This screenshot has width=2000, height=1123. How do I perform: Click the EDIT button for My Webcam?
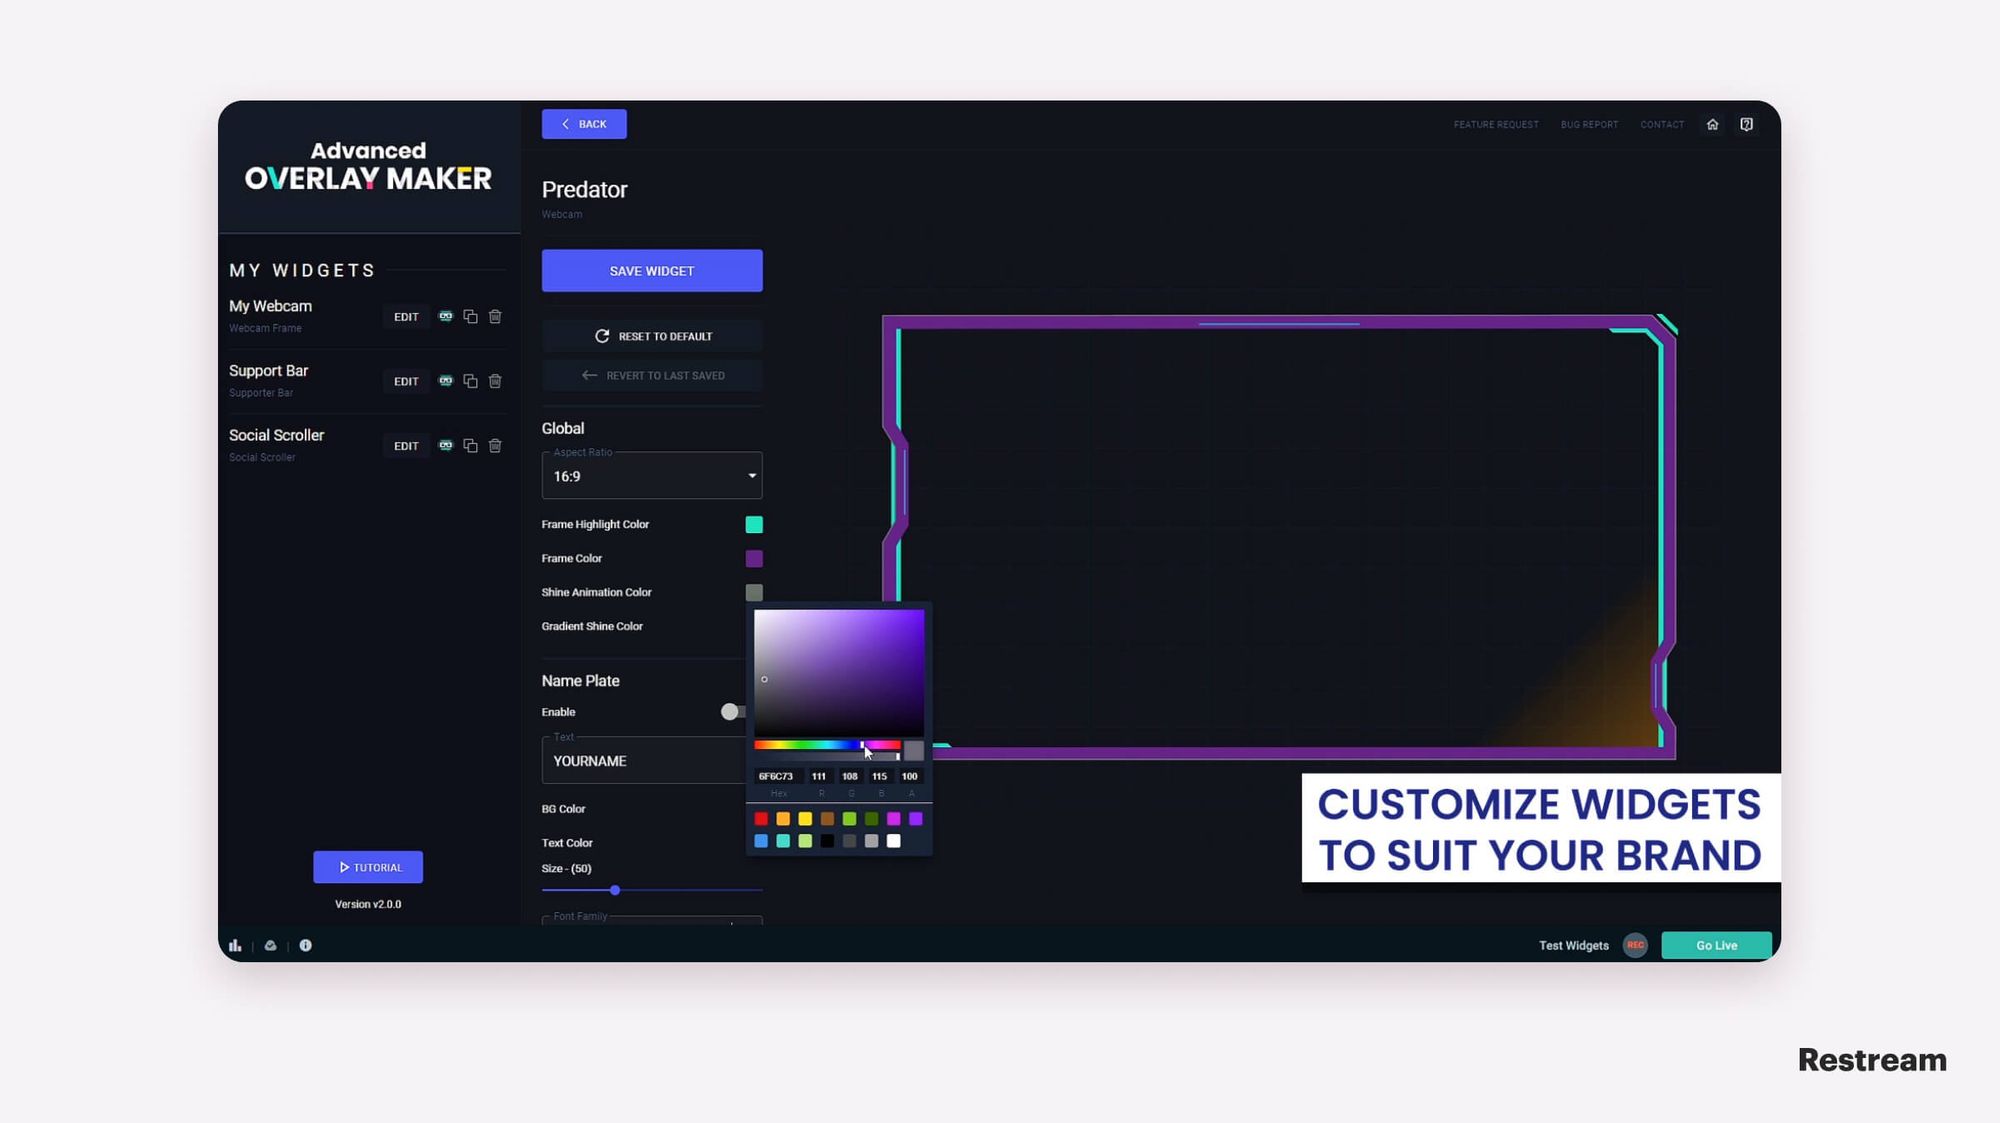click(x=405, y=316)
